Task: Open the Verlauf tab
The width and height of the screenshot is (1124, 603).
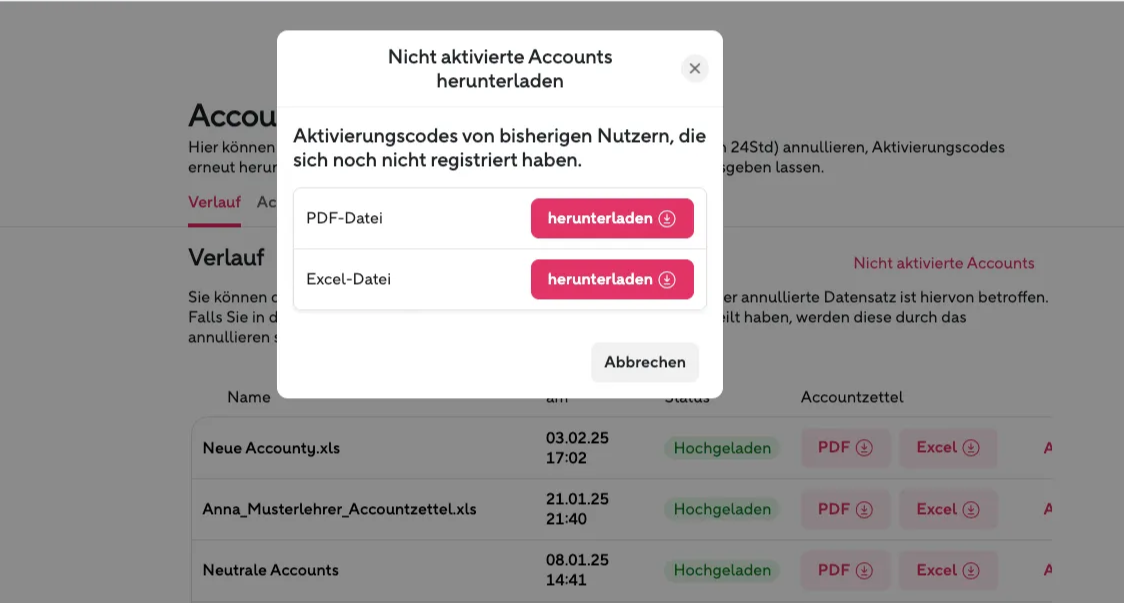Action: click(214, 202)
